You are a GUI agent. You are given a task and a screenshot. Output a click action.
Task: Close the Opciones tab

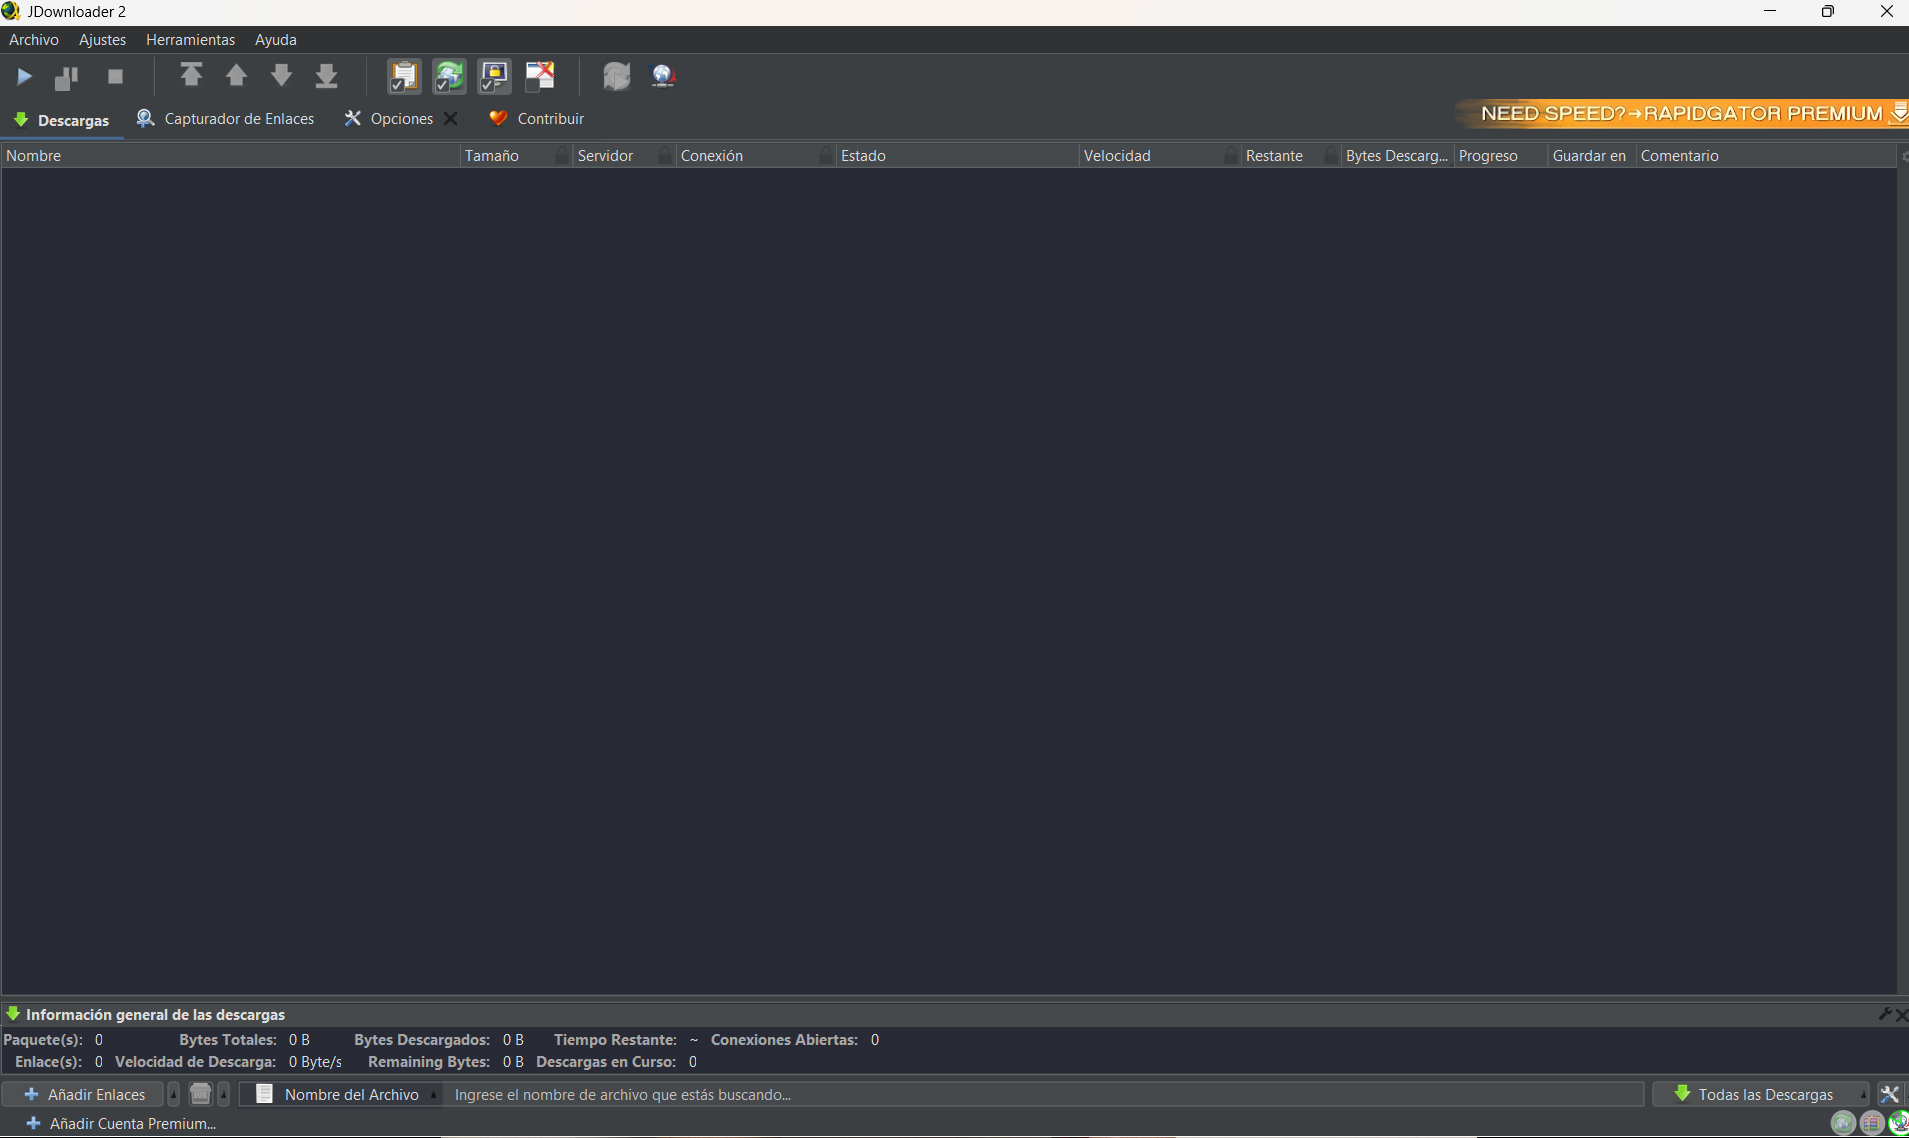[x=451, y=119]
